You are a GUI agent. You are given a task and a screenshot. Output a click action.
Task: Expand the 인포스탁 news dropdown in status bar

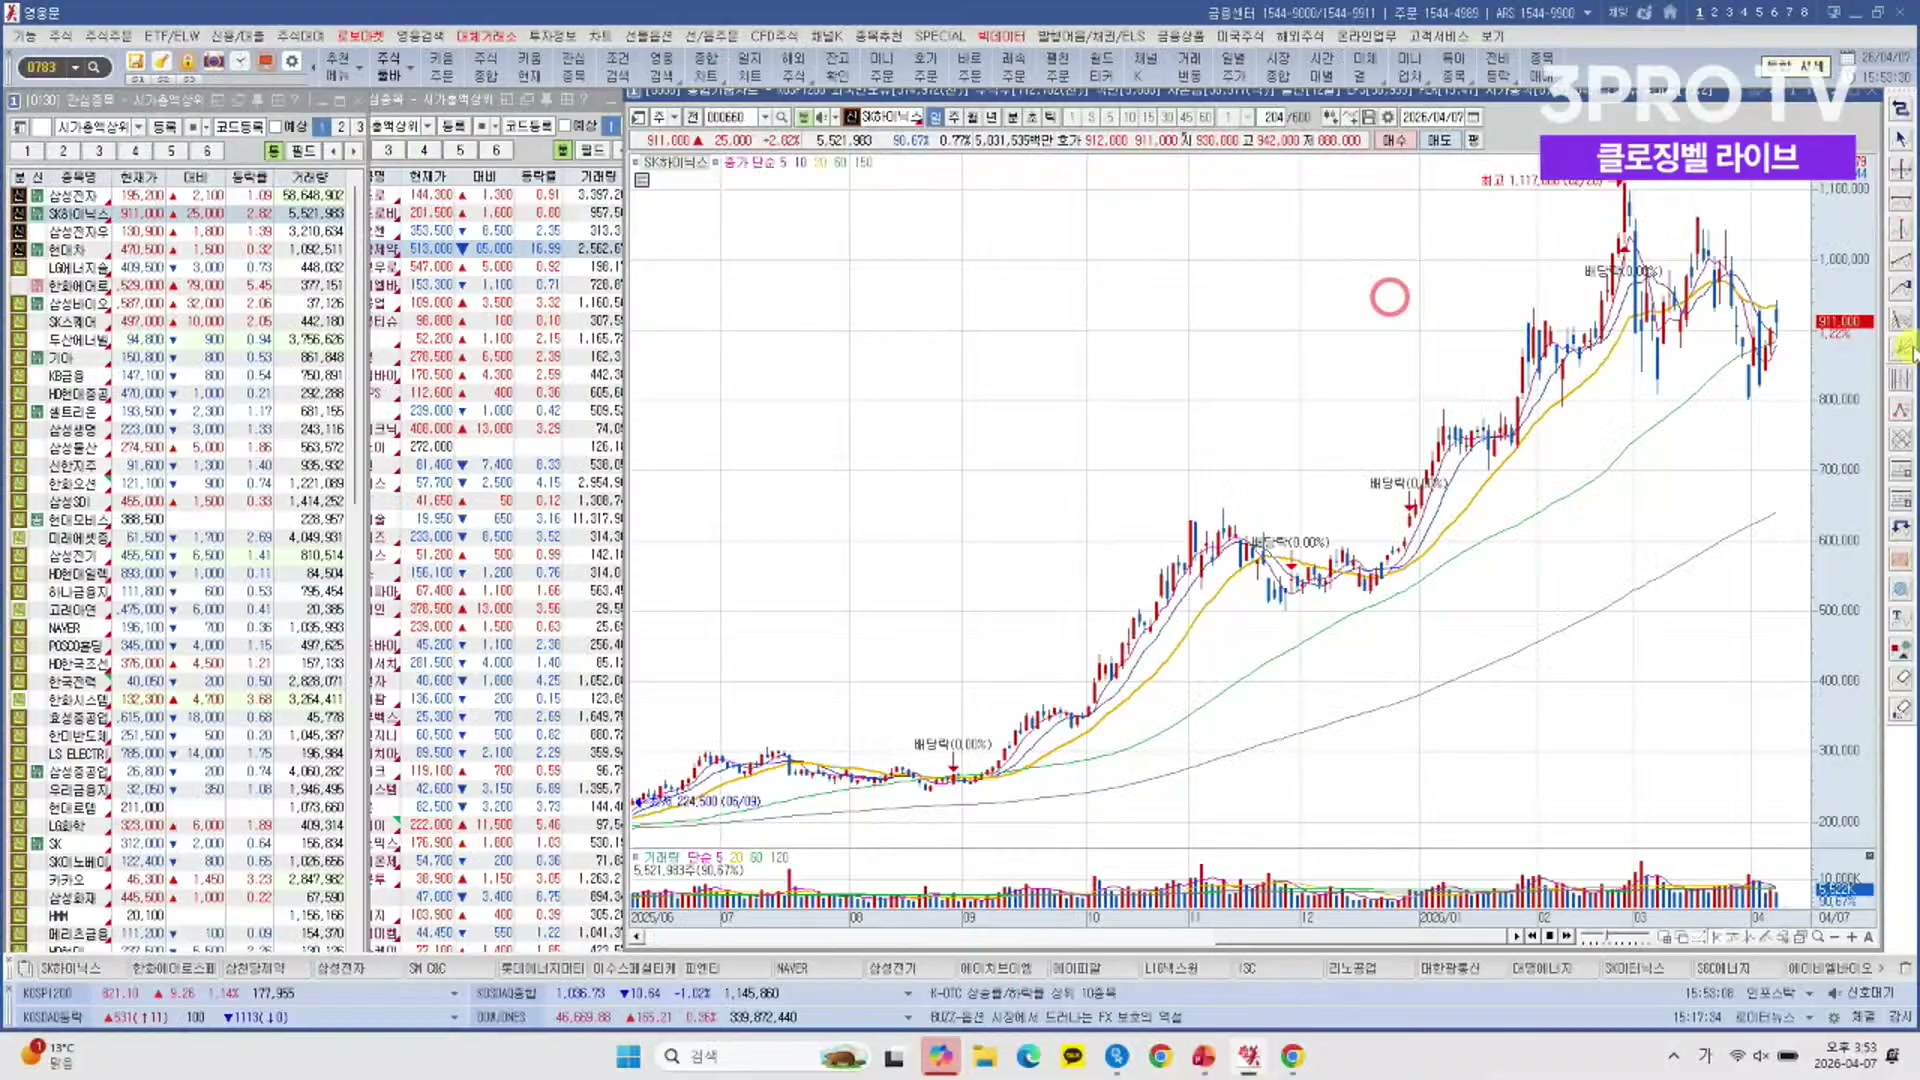click(x=1809, y=994)
